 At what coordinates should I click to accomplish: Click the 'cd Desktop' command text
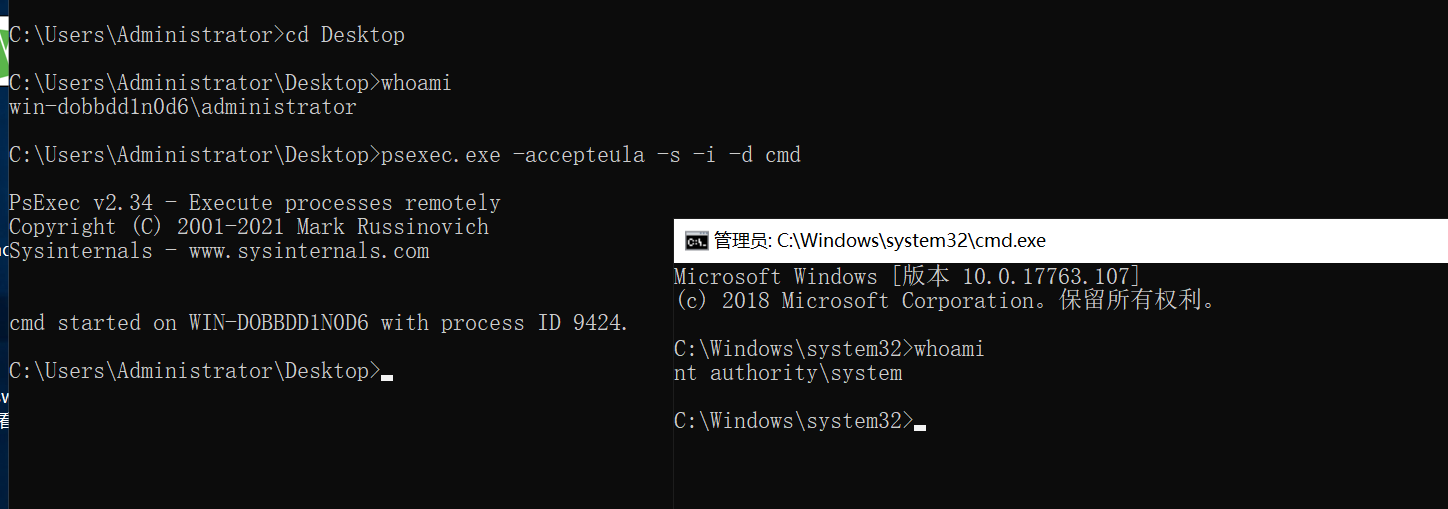pyautogui.click(x=345, y=35)
